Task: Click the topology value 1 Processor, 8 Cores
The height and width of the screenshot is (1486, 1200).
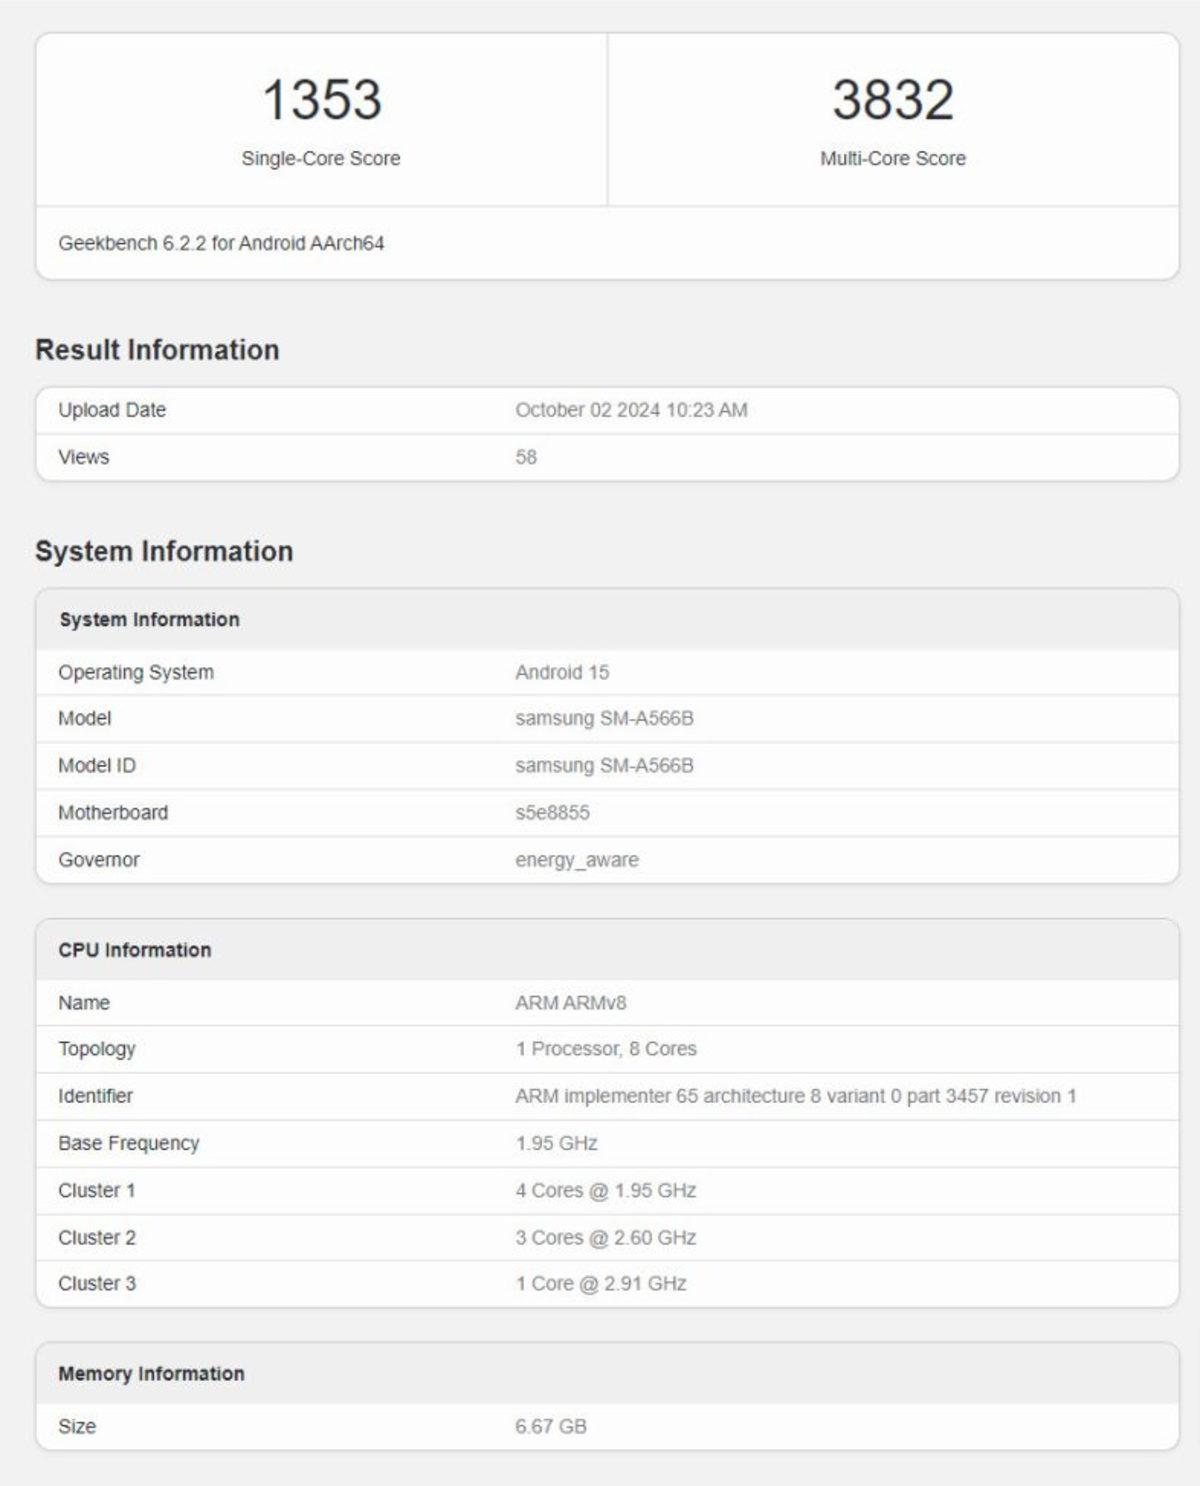Action: pos(606,1049)
